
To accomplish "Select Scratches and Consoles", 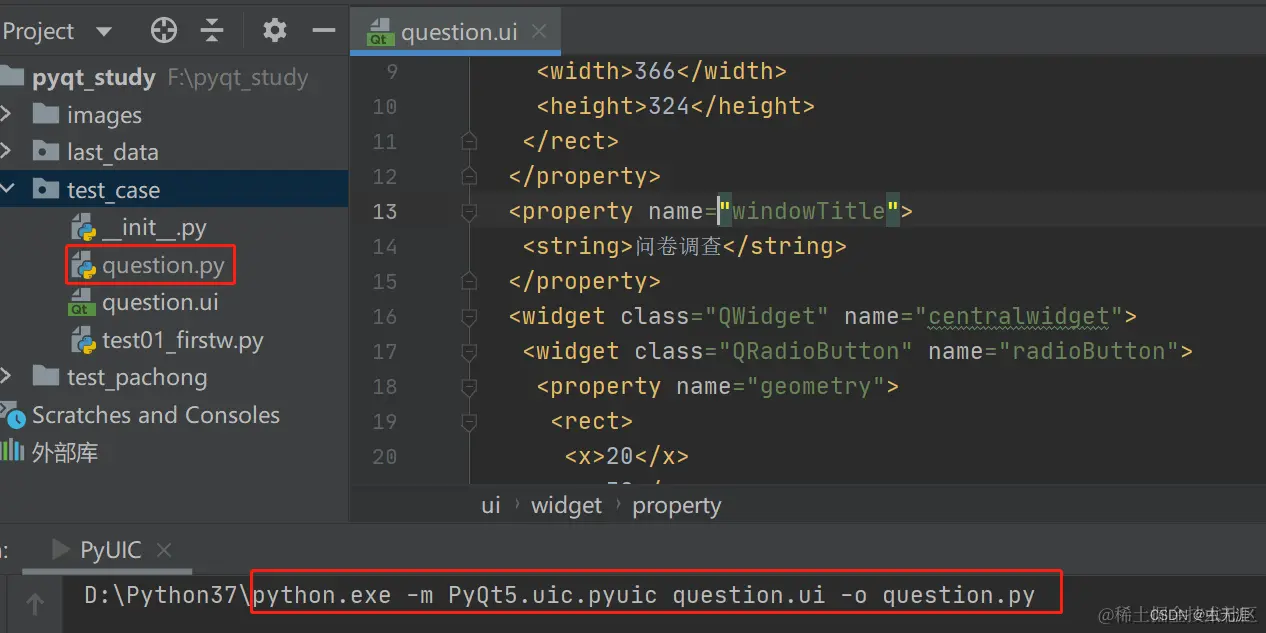I will [x=156, y=415].
